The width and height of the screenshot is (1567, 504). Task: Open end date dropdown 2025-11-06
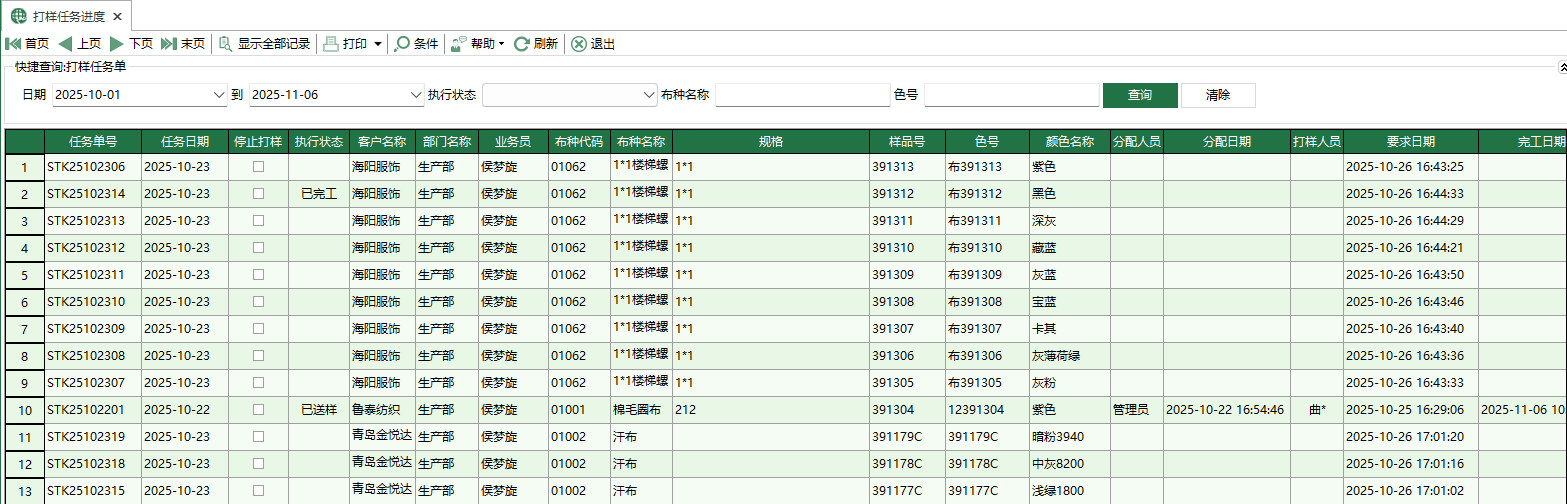pos(417,95)
